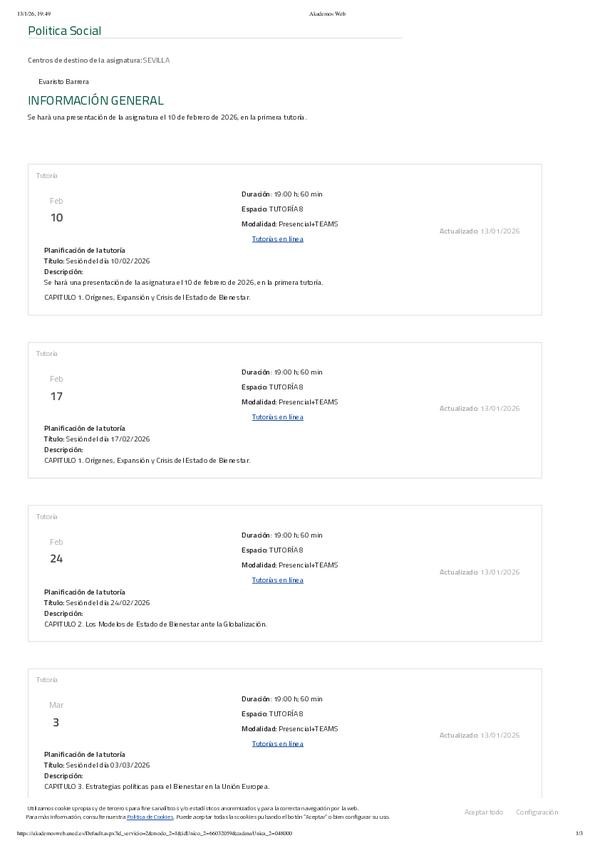Screen dimensions: 600x848
Task: Open Tutorías en línea link for 3 March session
Action: point(277,744)
